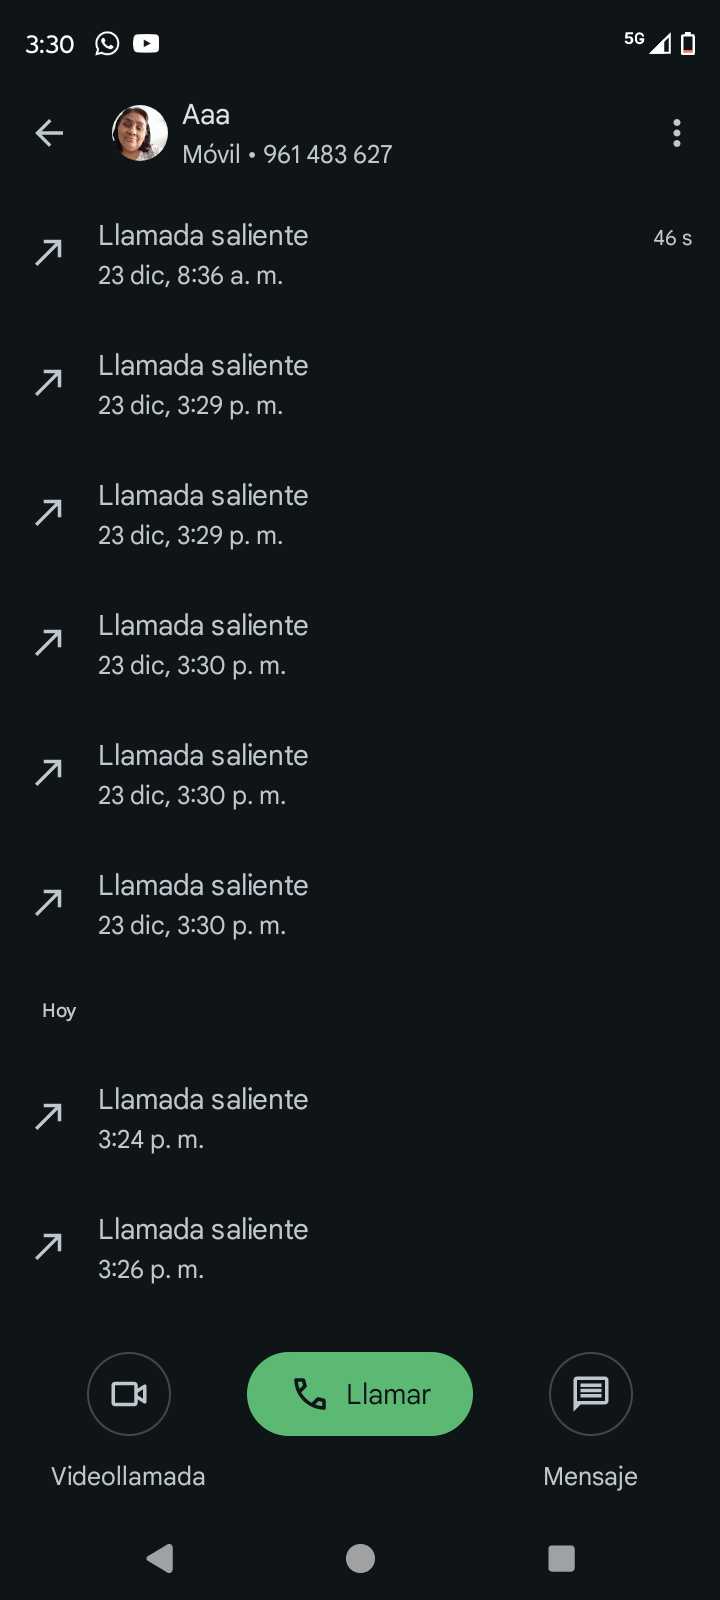The image size is (720, 1600).
Task: Tap the WhatsApp notification icon in the status bar
Action: [x=107, y=43]
